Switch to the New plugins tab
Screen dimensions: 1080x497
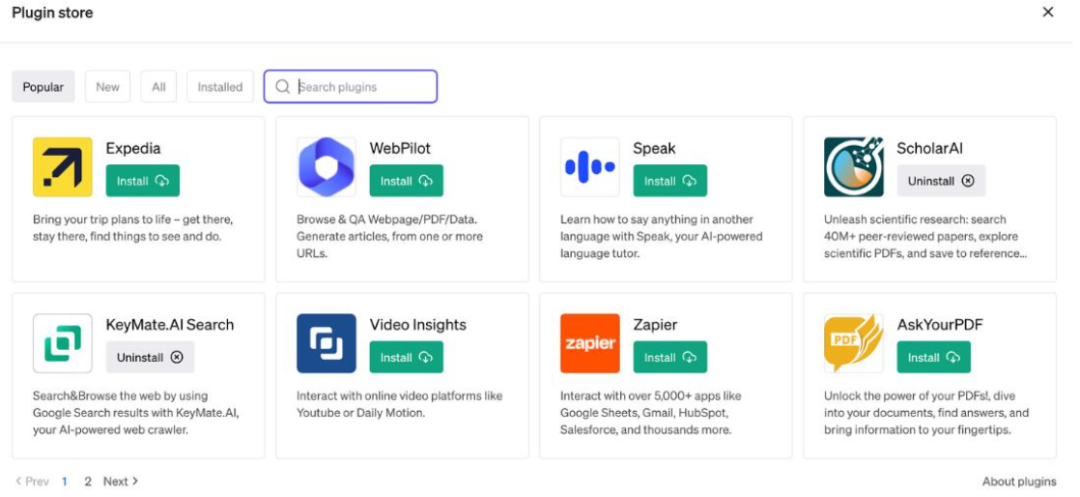107,87
